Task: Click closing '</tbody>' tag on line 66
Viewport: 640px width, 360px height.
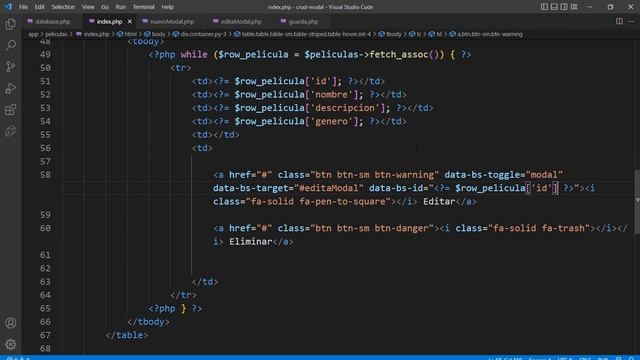Action: pos(148,322)
